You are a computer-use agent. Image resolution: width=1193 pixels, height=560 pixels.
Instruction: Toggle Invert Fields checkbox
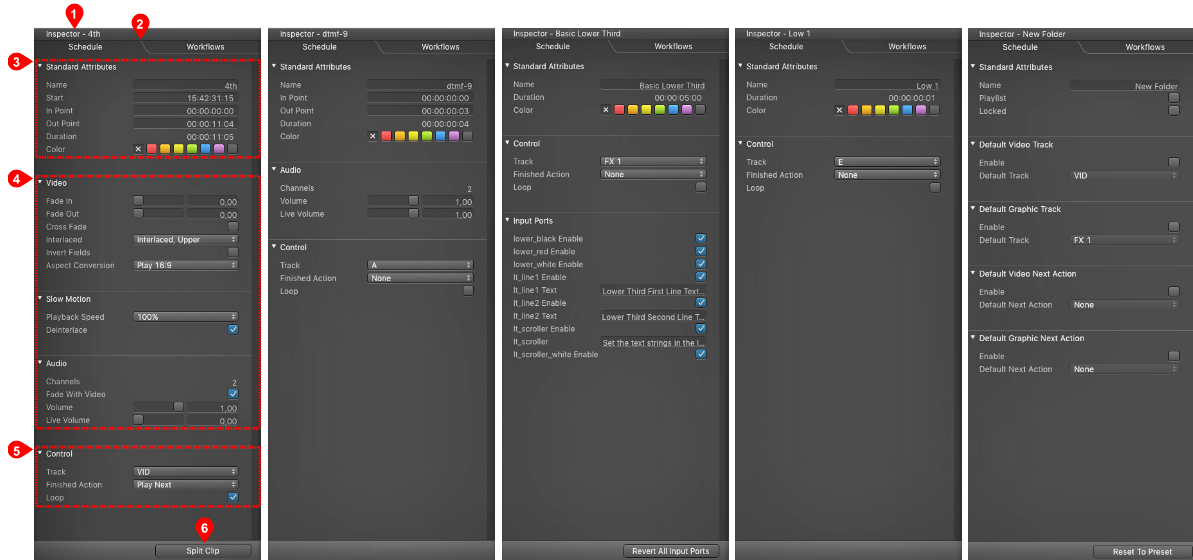point(233,252)
